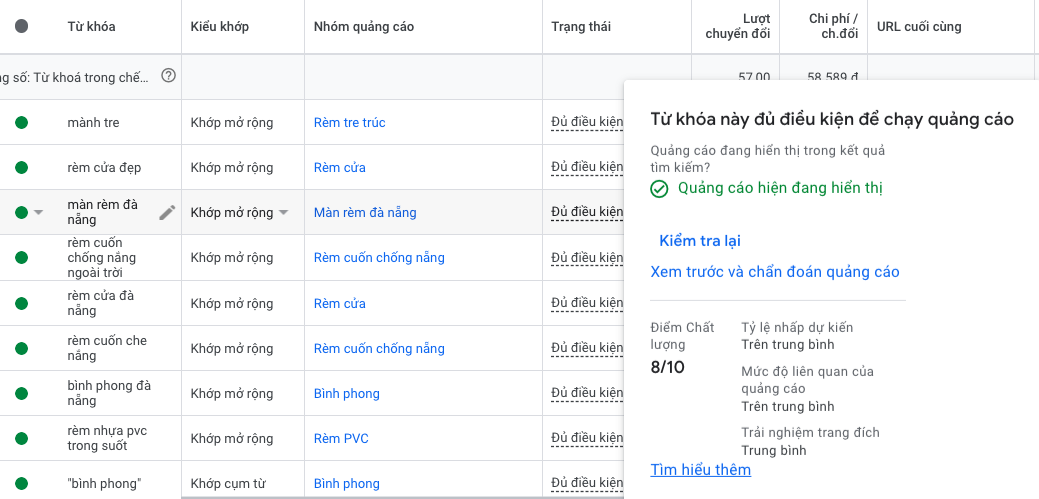Click Đủ điều kiện status for mành tre
This screenshot has width=1039, height=499.
[586, 123]
